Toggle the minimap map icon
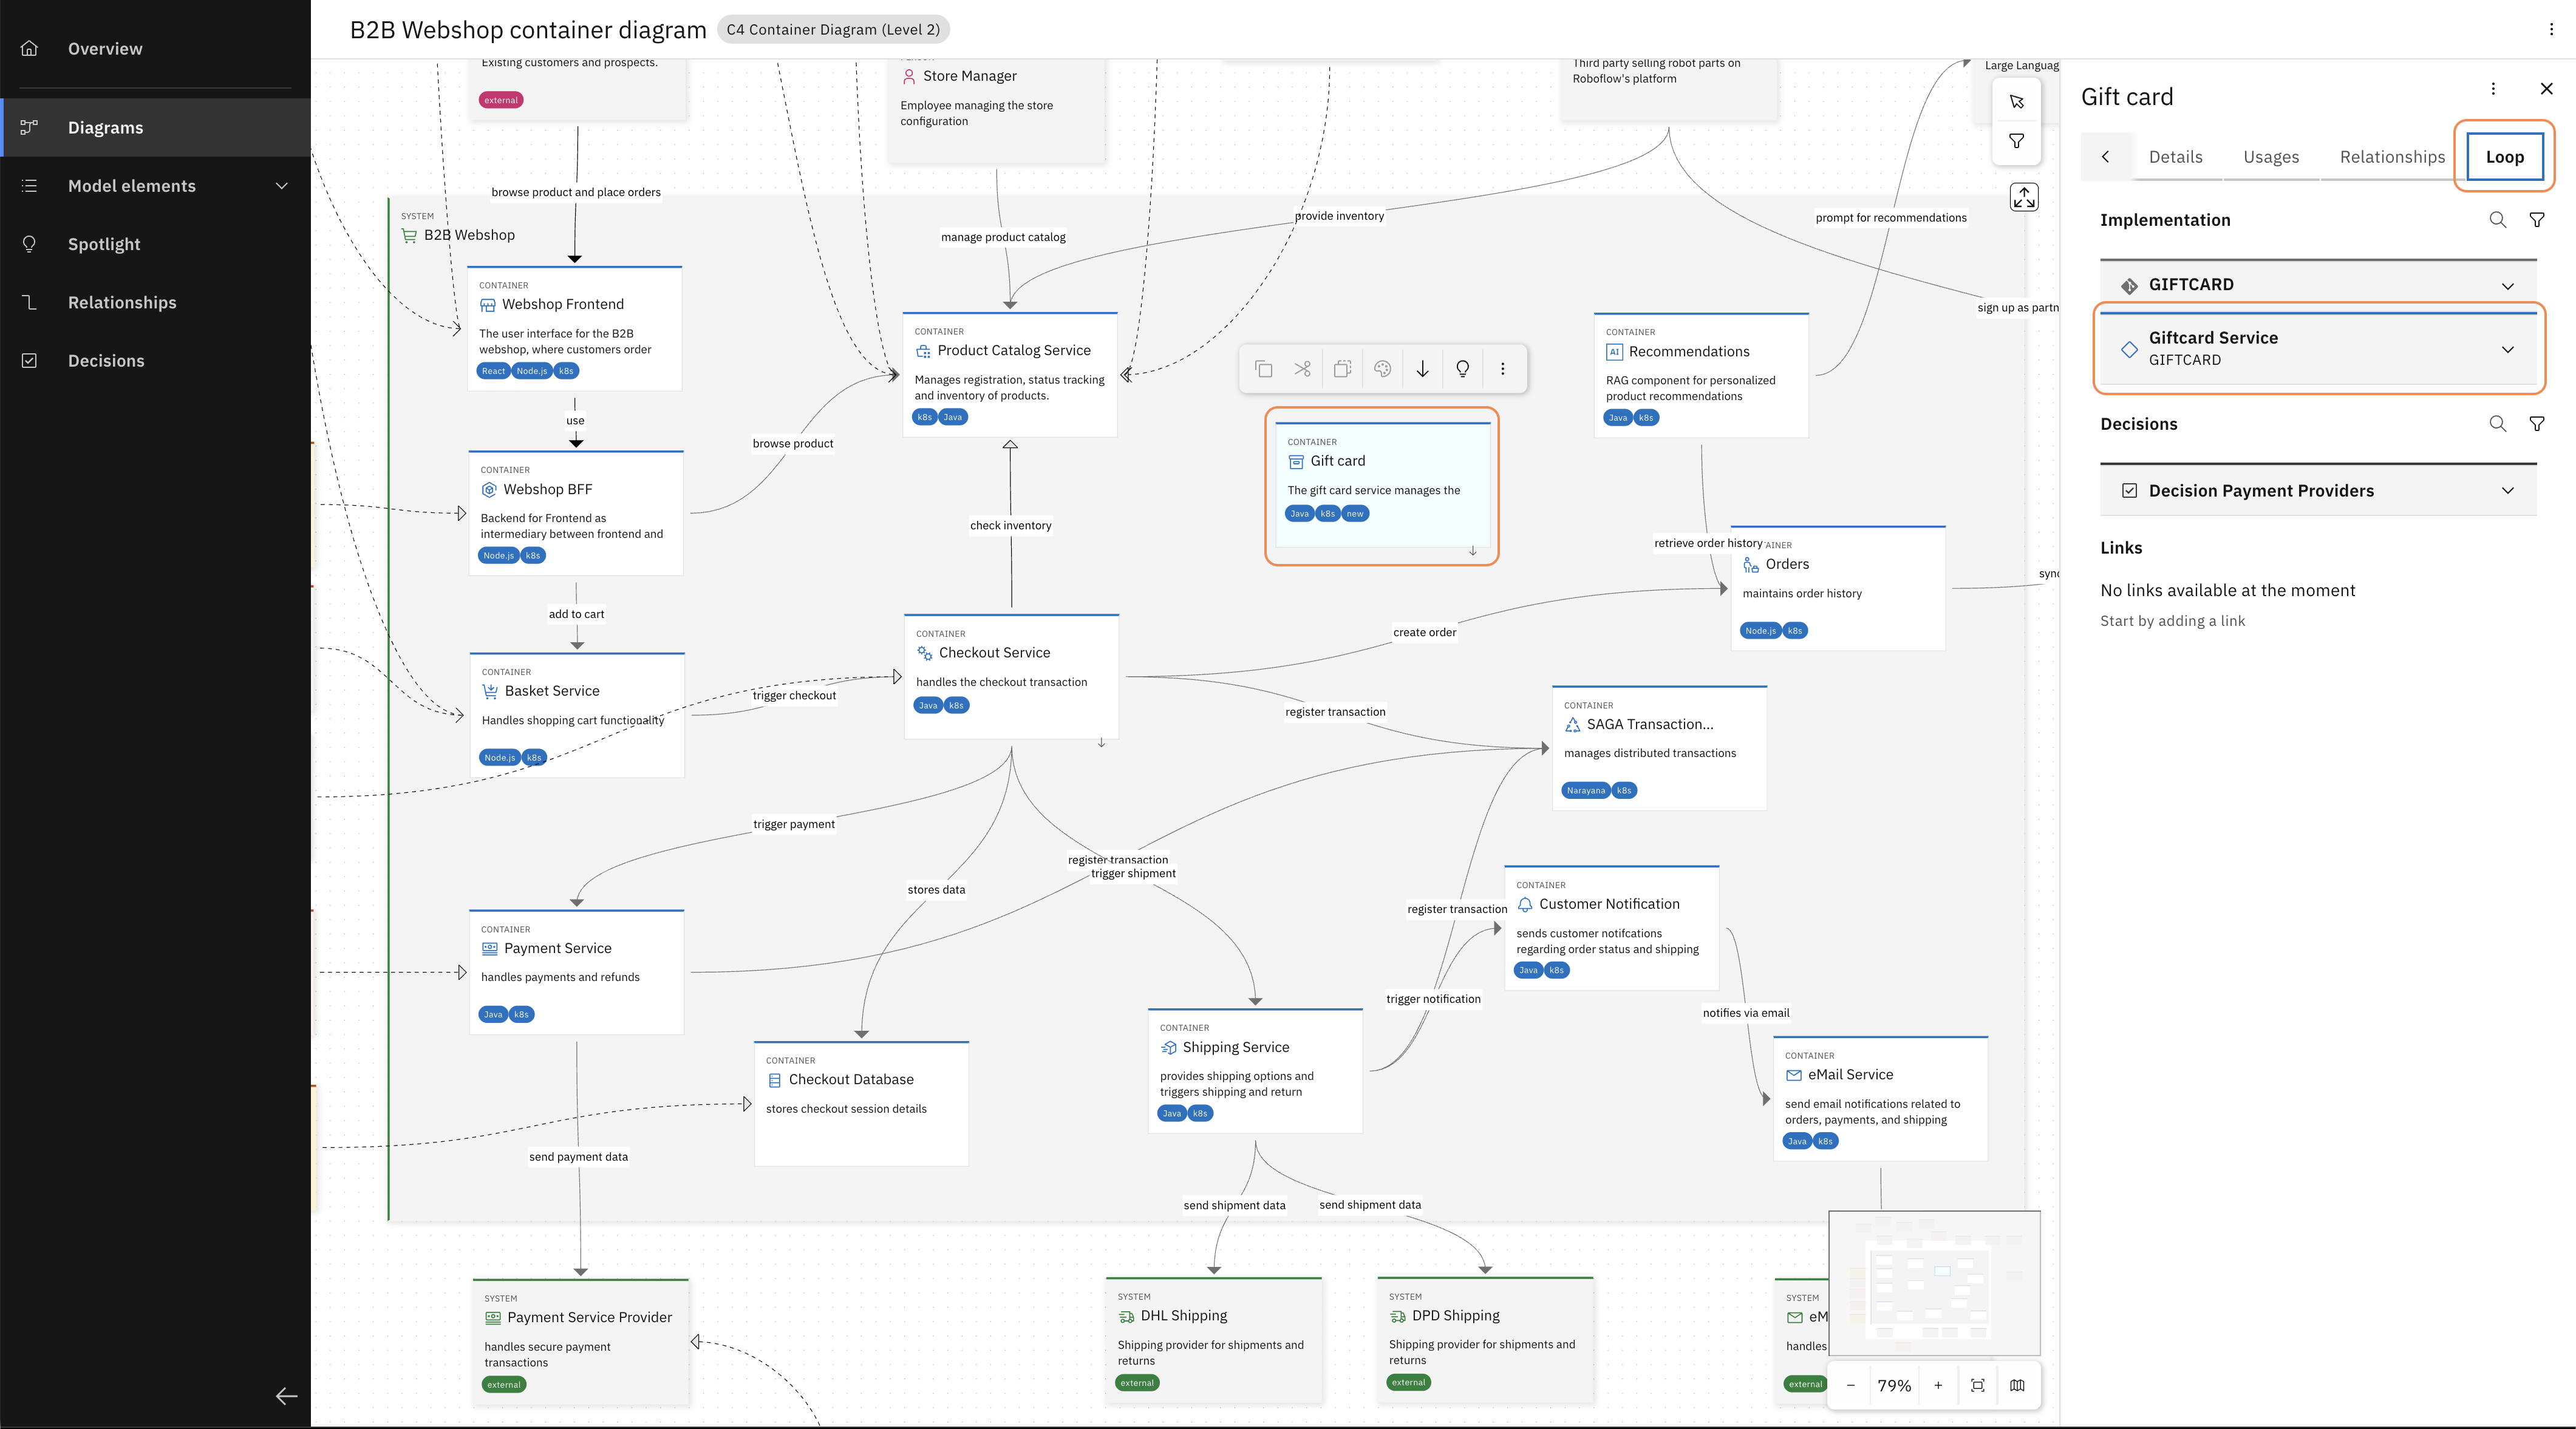 pos(2017,1385)
